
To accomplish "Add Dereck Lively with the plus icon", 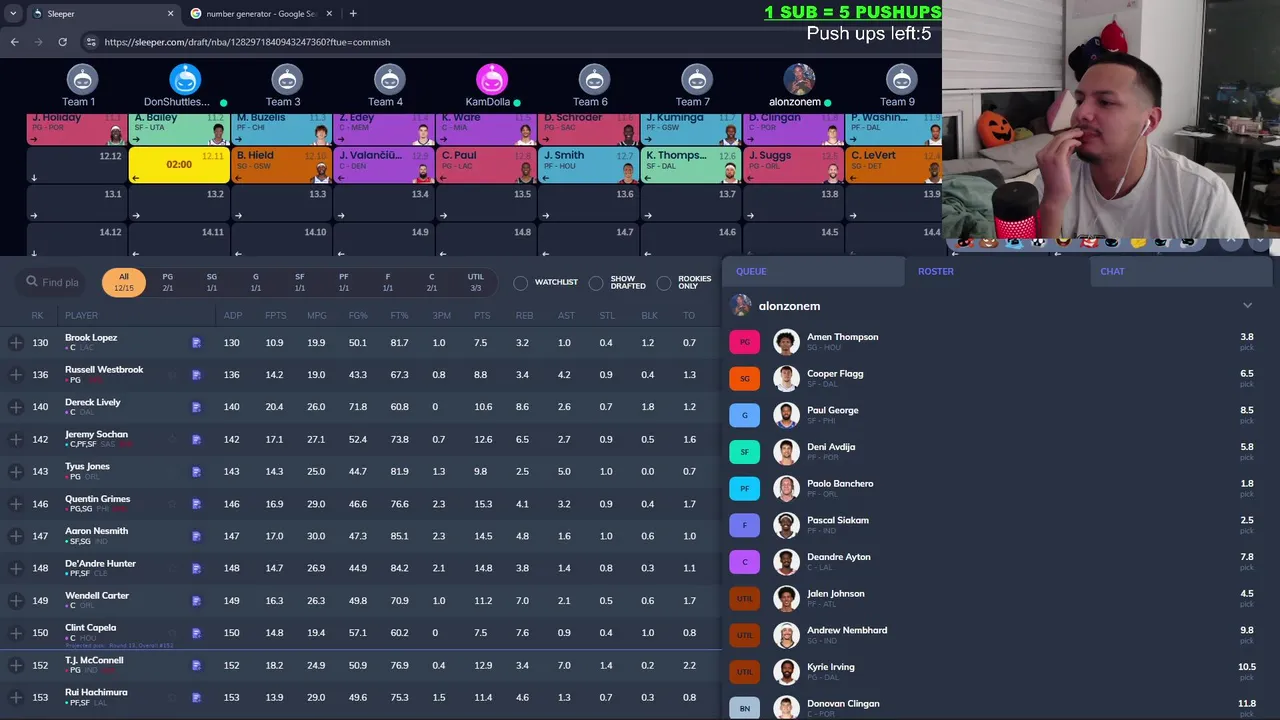I will (x=15, y=407).
